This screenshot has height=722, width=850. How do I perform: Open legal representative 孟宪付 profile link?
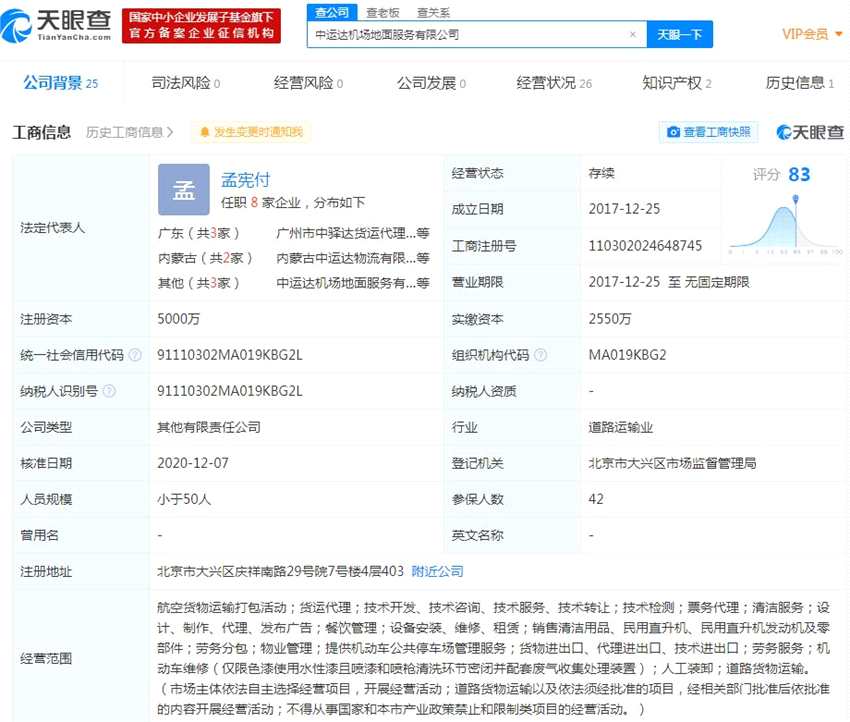pyautogui.click(x=246, y=179)
